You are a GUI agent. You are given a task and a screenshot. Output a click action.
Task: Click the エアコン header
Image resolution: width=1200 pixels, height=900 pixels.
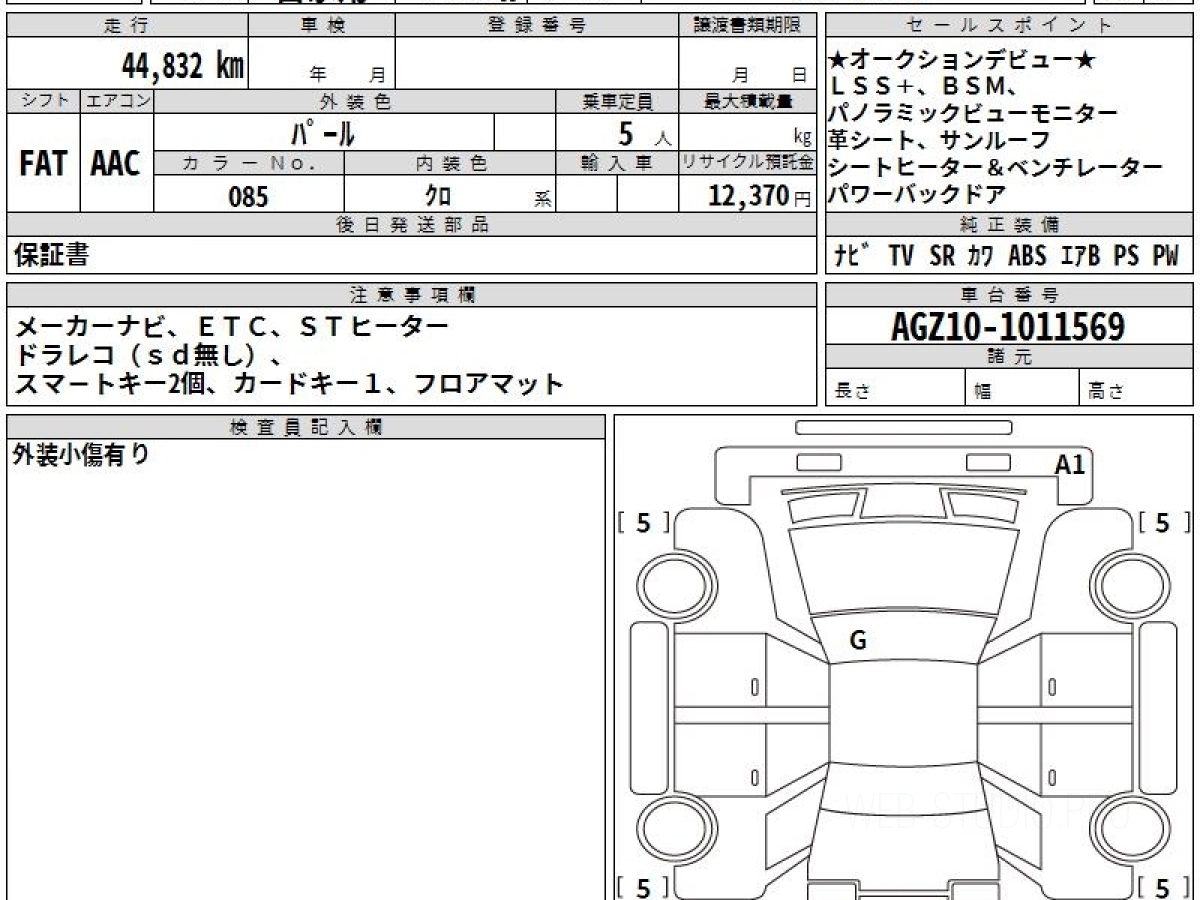(117, 101)
